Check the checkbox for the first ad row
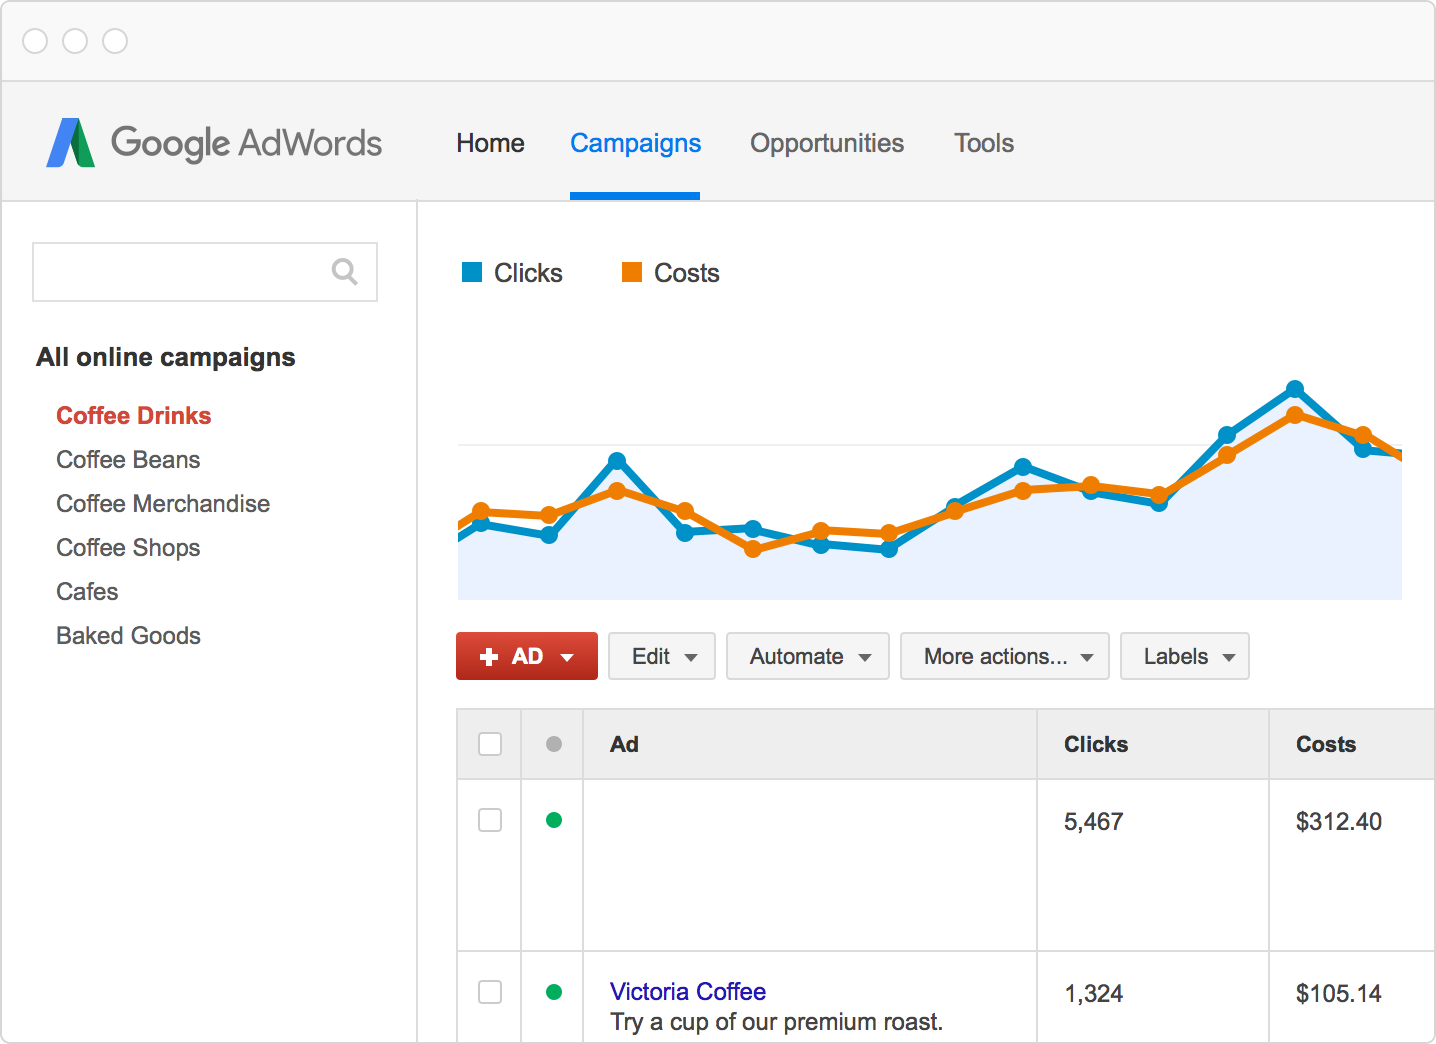This screenshot has width=1436, height=1044. [x=489, y=820]
